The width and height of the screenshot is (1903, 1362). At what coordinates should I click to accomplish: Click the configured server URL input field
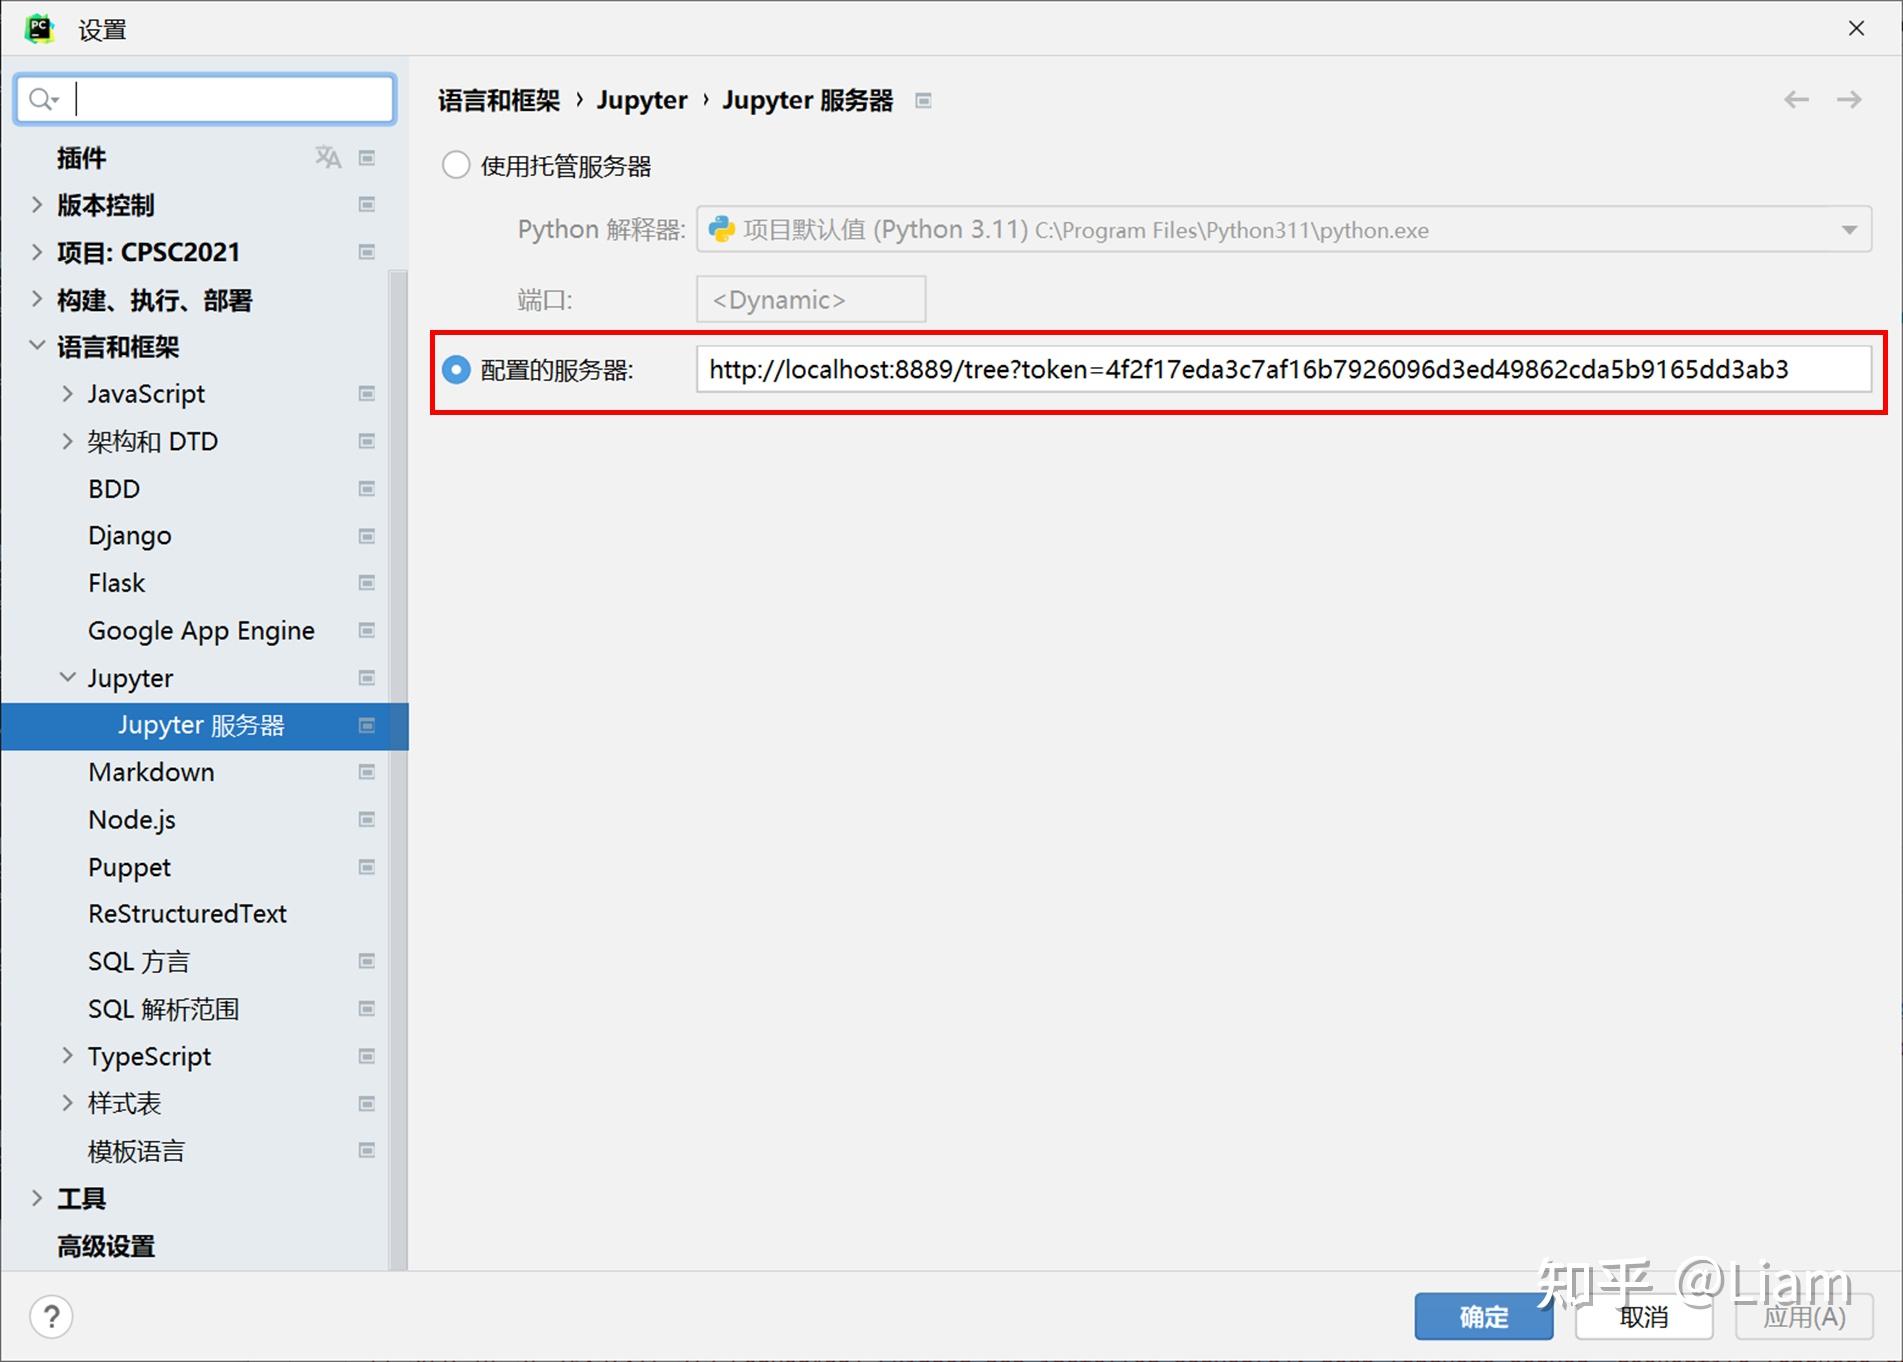pos(1283,369)
